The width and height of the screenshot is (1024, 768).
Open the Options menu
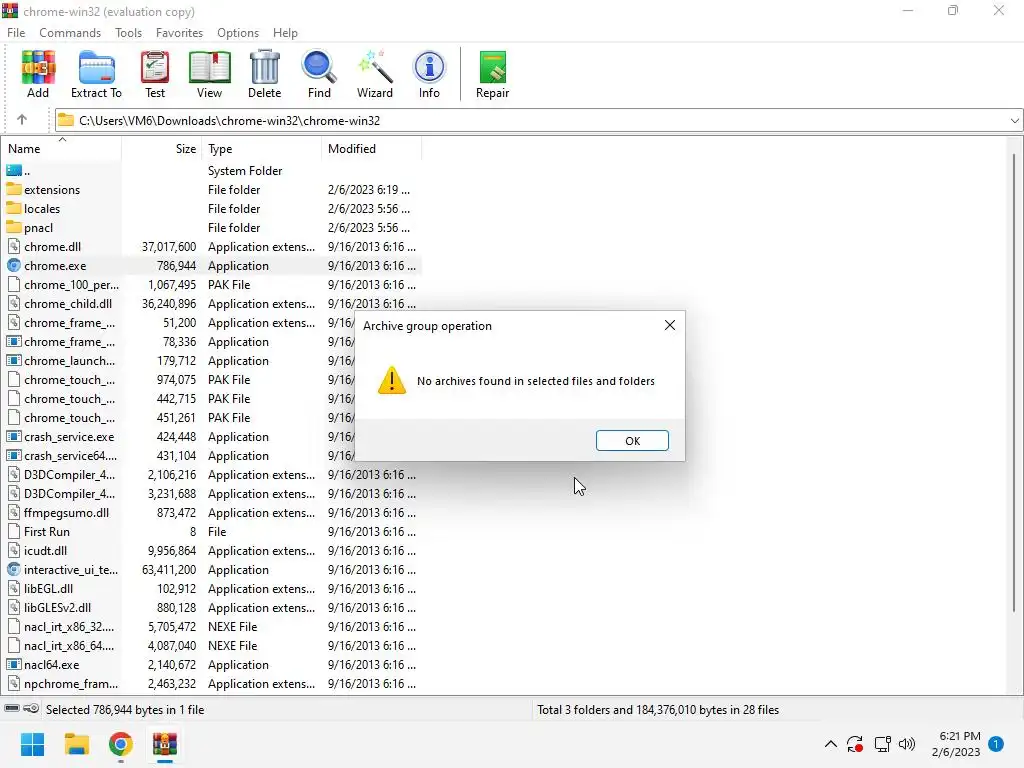click(x=238, y=33)
